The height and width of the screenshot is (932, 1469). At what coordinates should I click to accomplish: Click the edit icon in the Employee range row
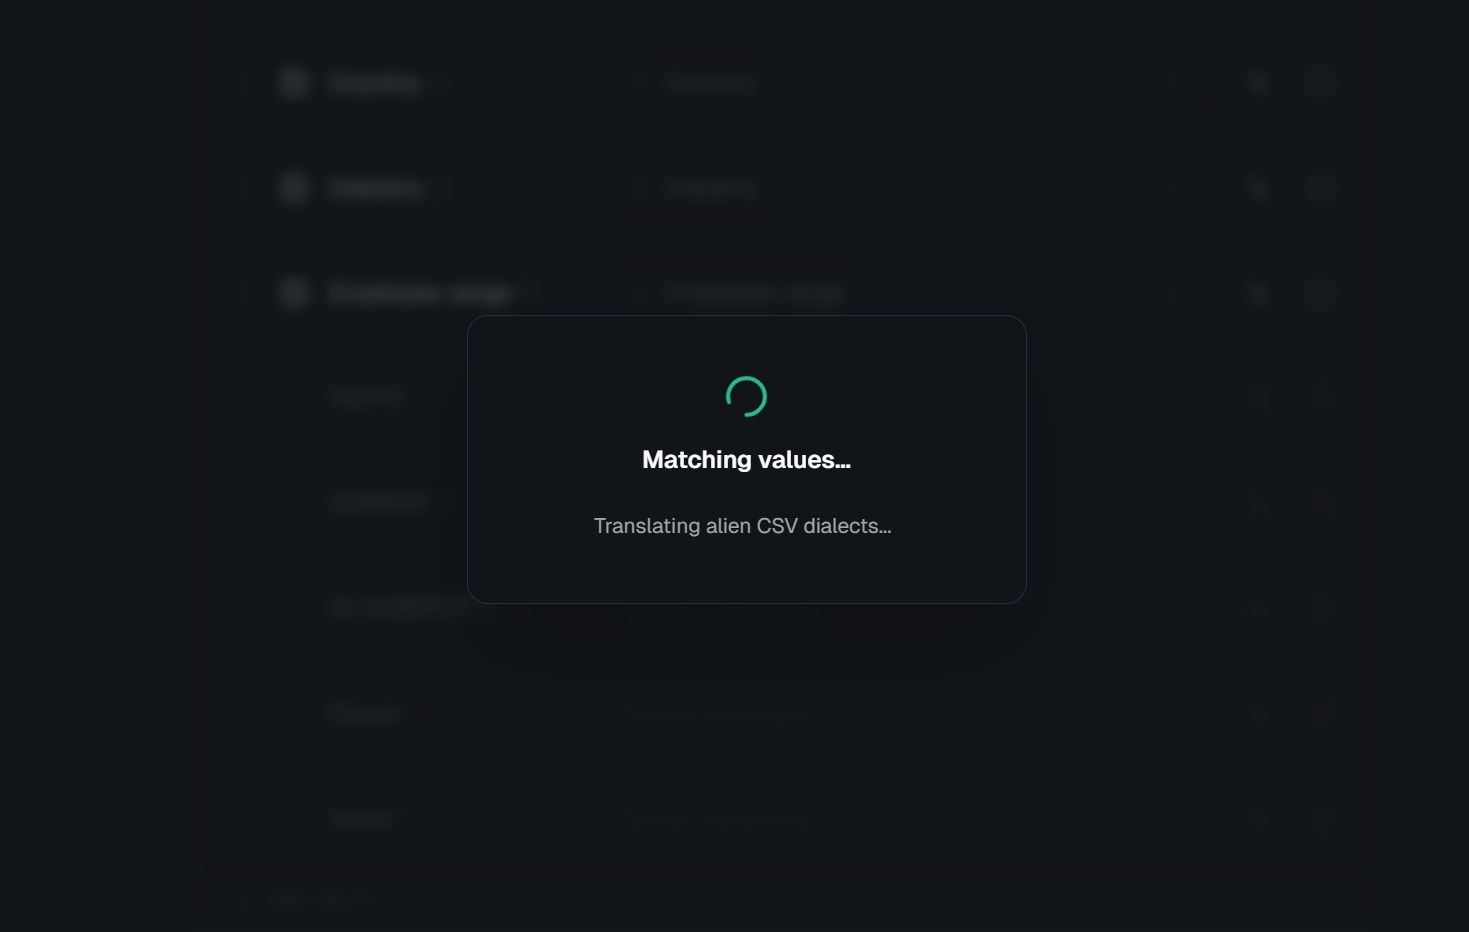[x=1259, y=293]
